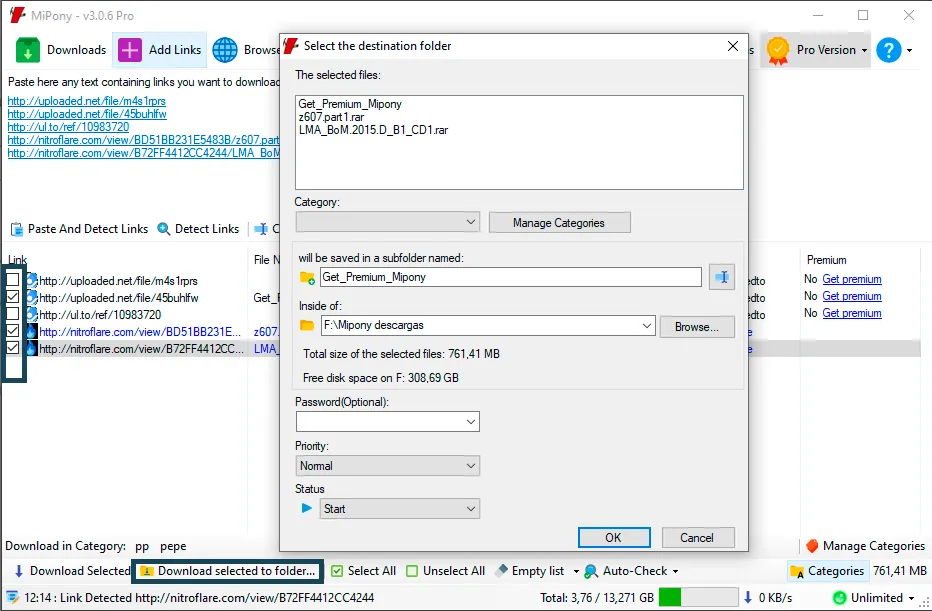
Task: Close the destination folder dialog
Action: (733, 46)
